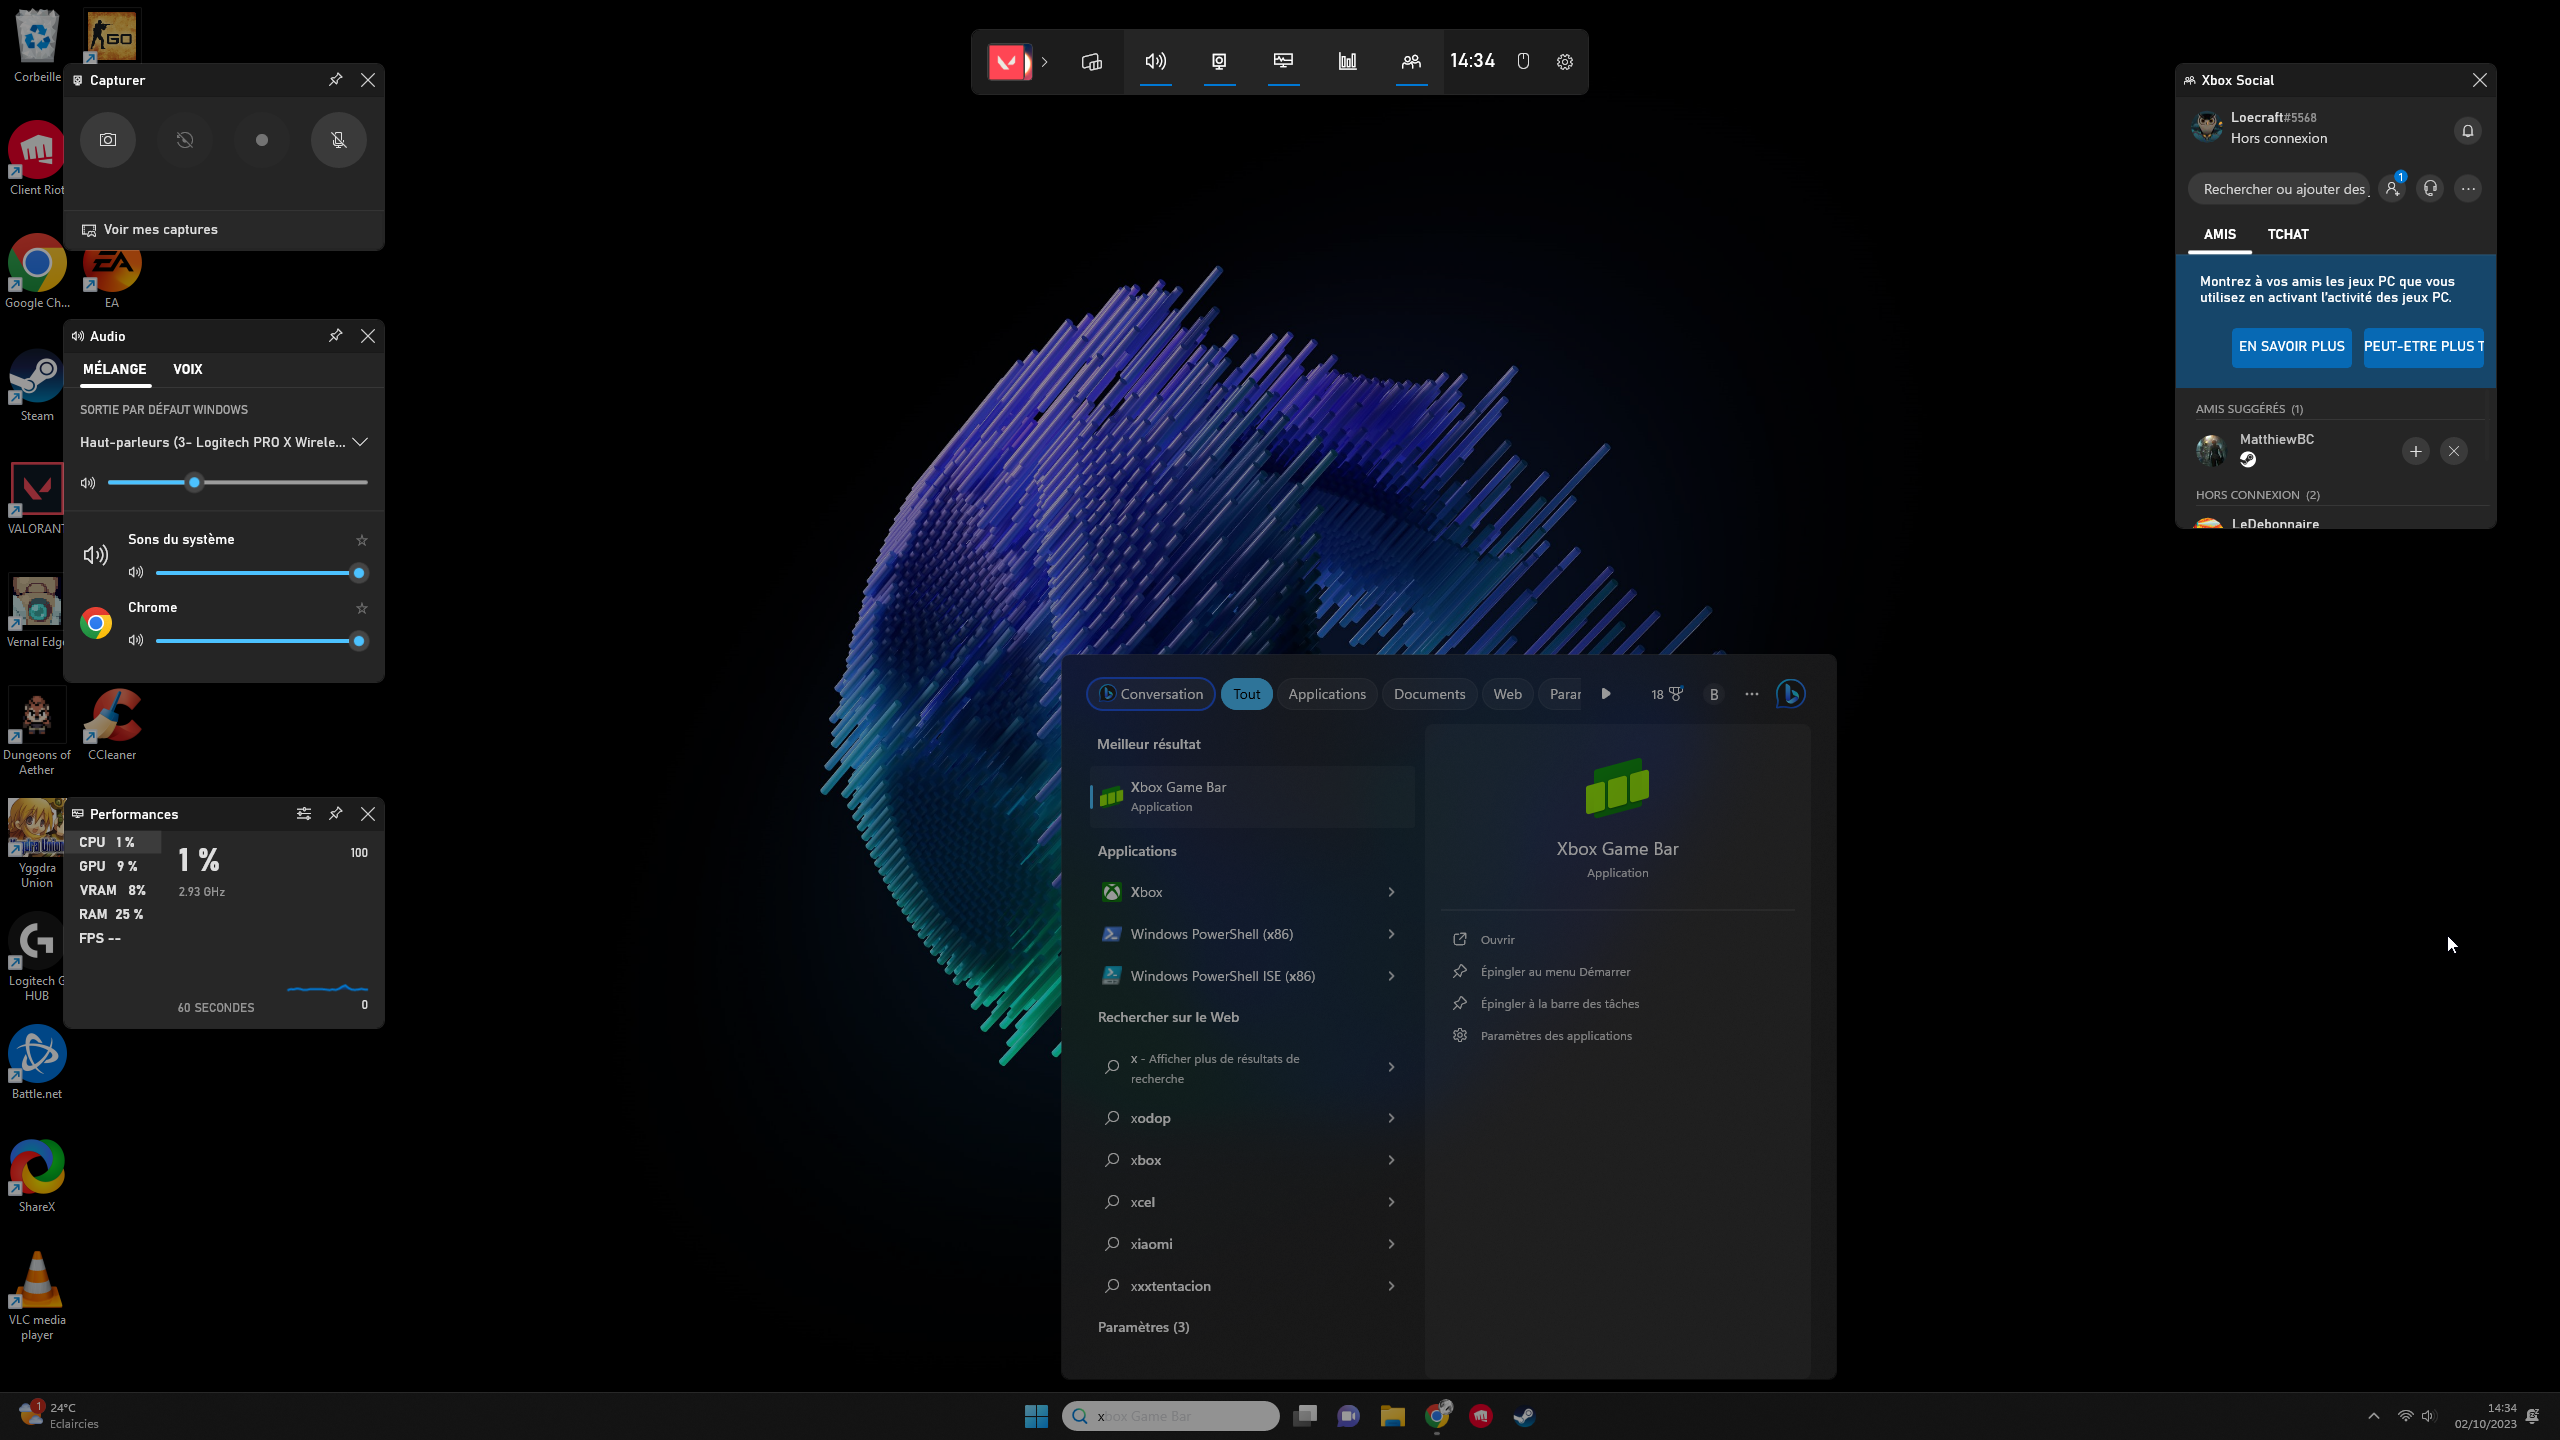Image resolution: width=2560 pixels, height=1440 pixels.
Task: Start recording with the record dot button
Action: [x=262, y=140]
